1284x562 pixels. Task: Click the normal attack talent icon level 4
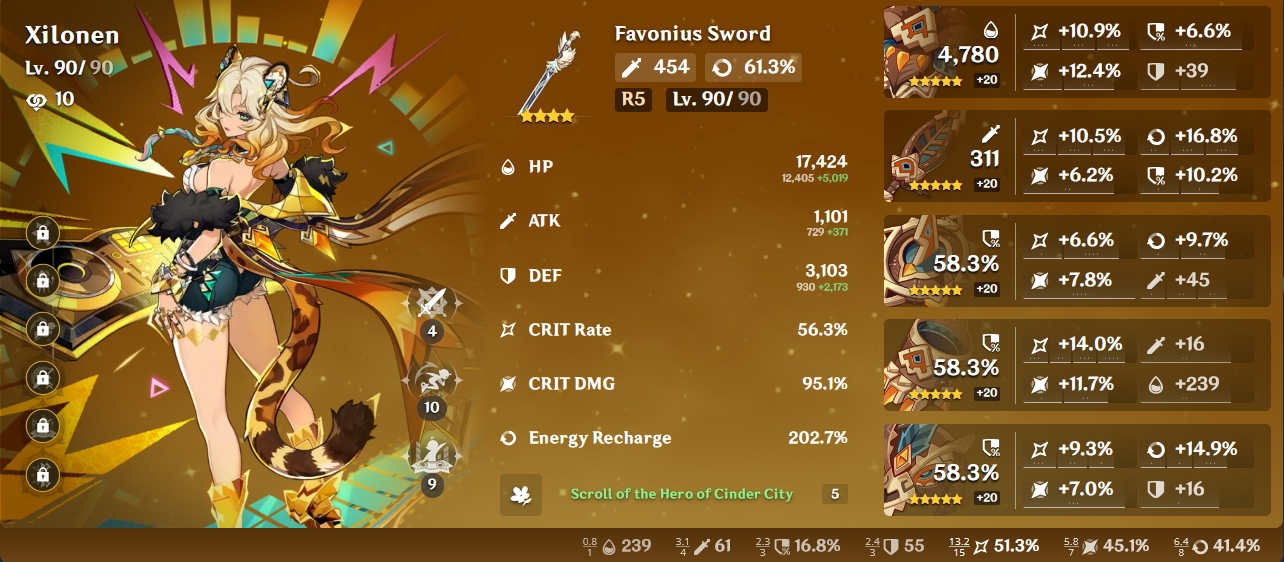[433, 305]
